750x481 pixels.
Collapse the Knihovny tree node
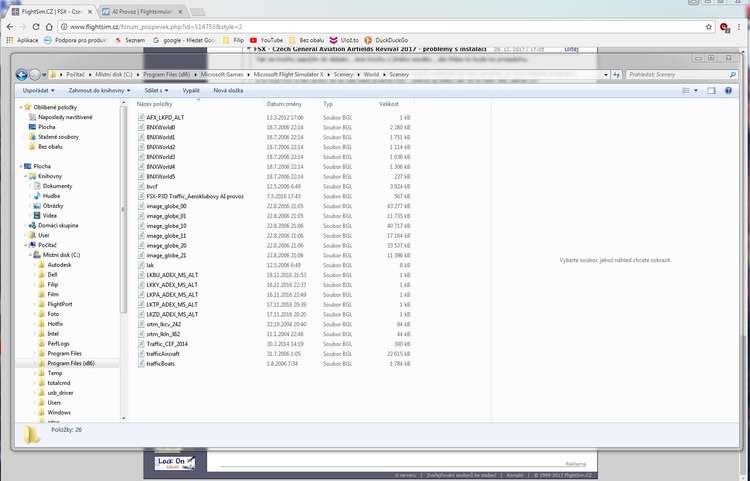pyautogui.click(x=26, y=176)
